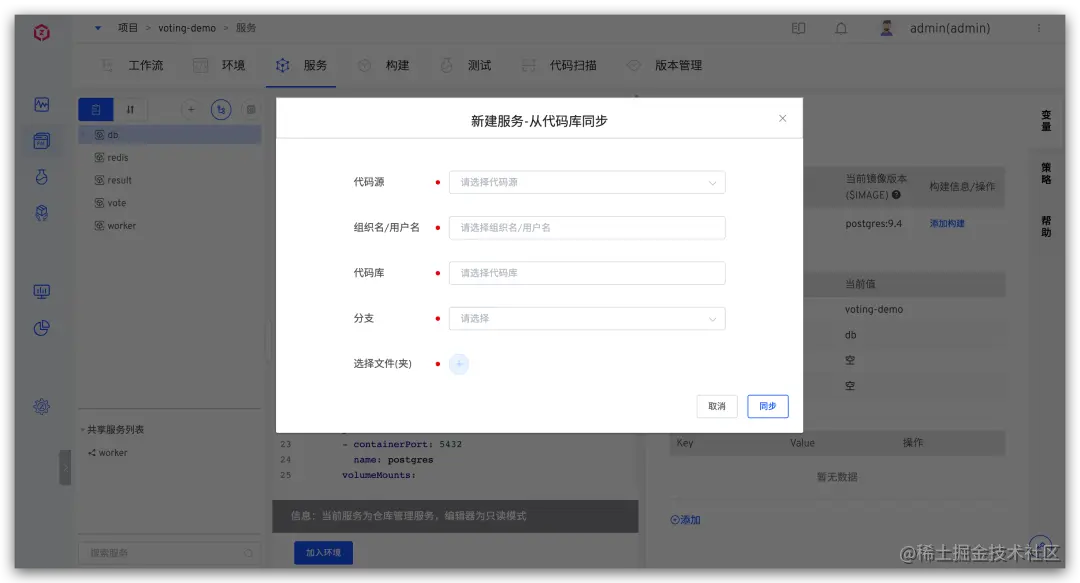Click the 添加构建 link in right panel
The height and width of the screenshot is (583, 1080).
click(x=947, y=223)
